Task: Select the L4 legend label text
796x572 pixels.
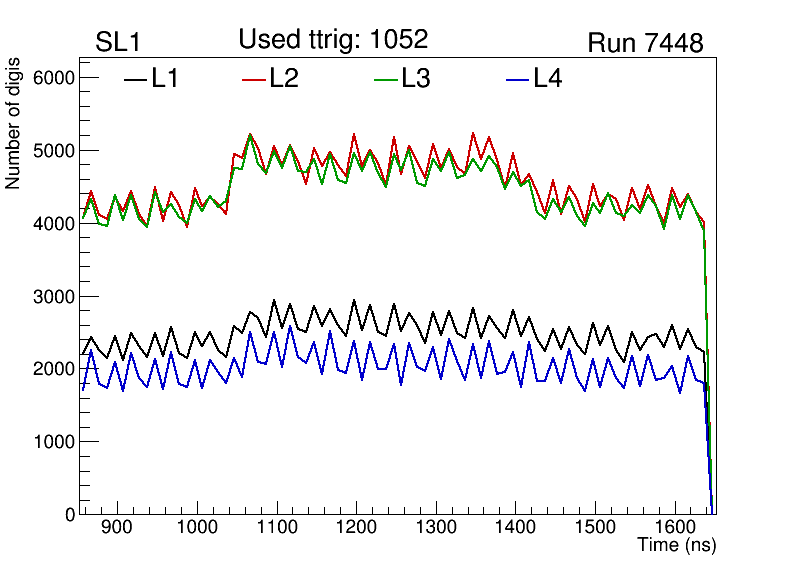Action: tap(547, 79)
